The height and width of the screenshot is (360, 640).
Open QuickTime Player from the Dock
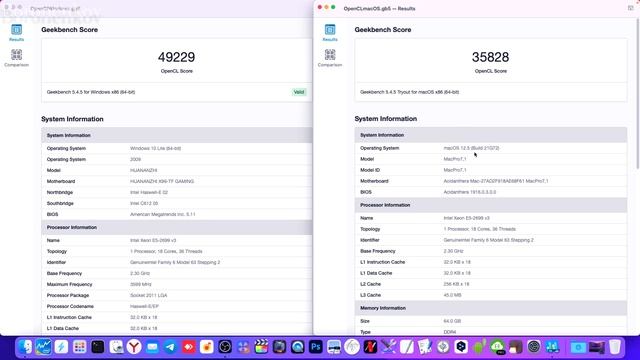pyautogui.click(x=298, y=347)
